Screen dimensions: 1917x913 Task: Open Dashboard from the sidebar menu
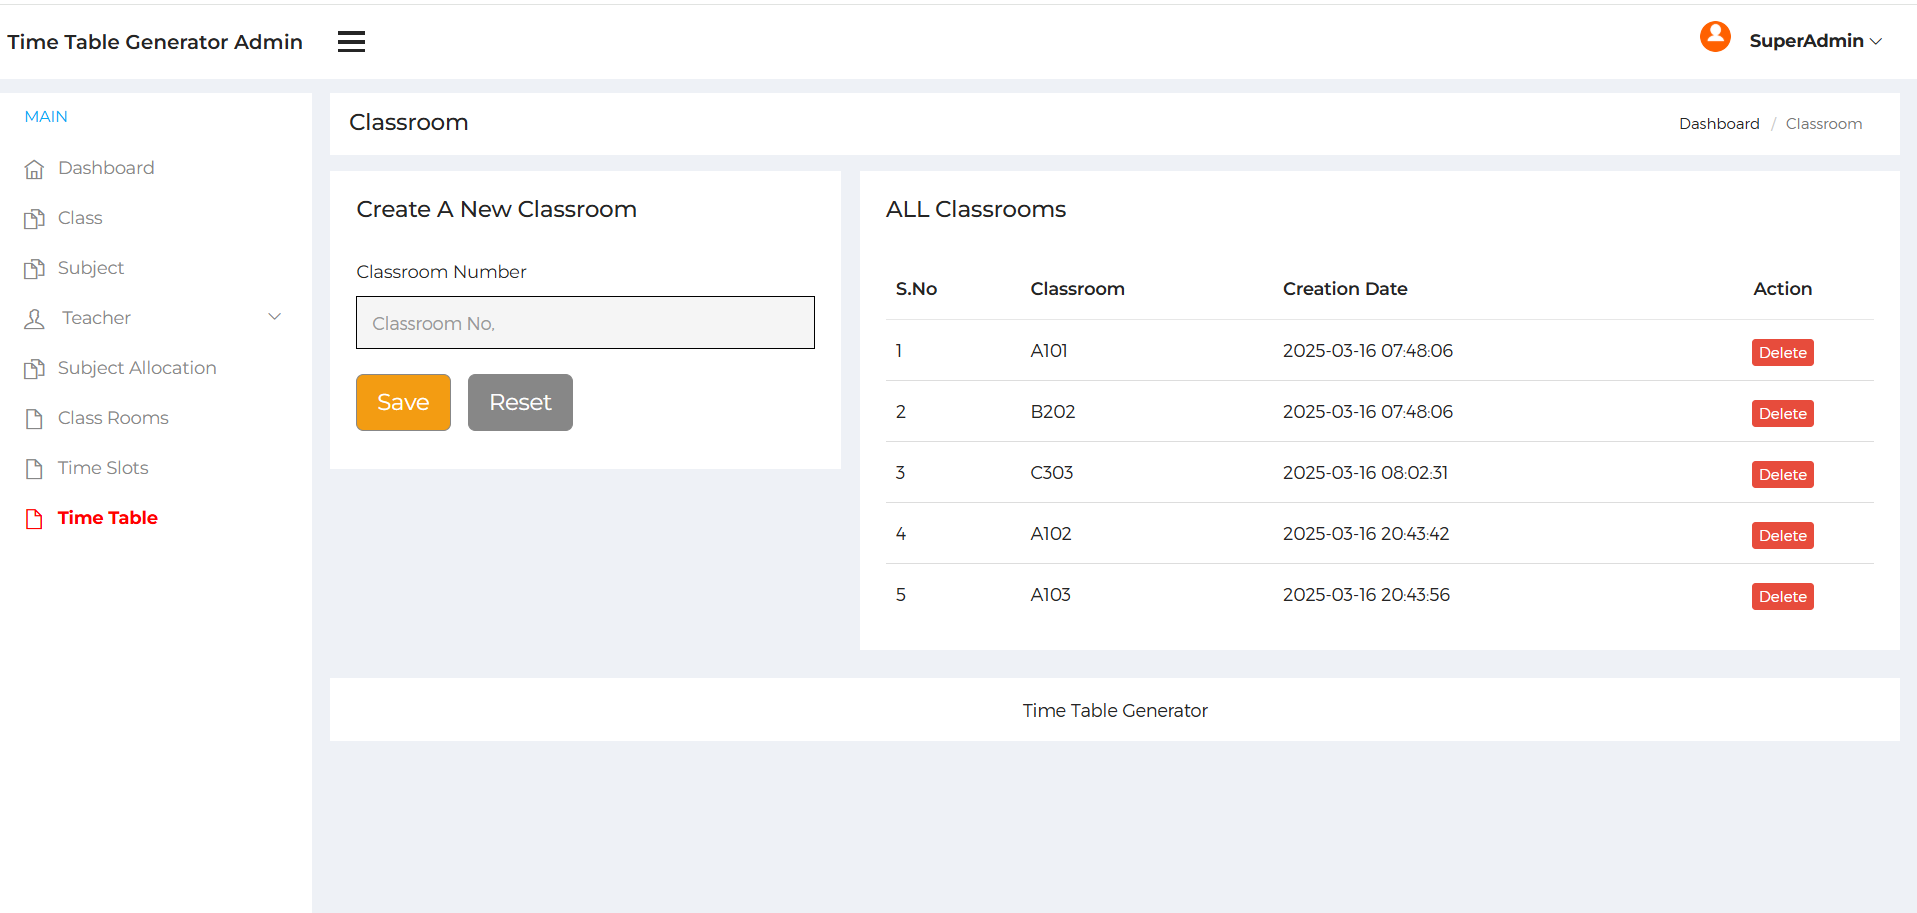(x=106, y=168)
